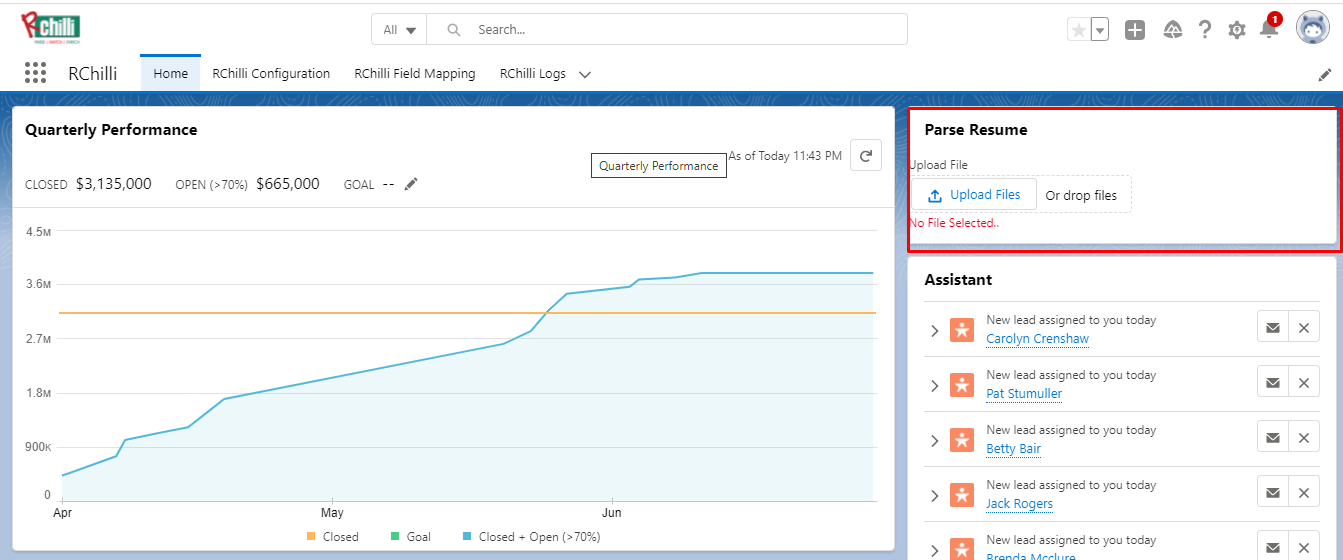This screenshot has width=1343, height=560.
Task: Open the App Launcher grid icon
Action: 36,73
